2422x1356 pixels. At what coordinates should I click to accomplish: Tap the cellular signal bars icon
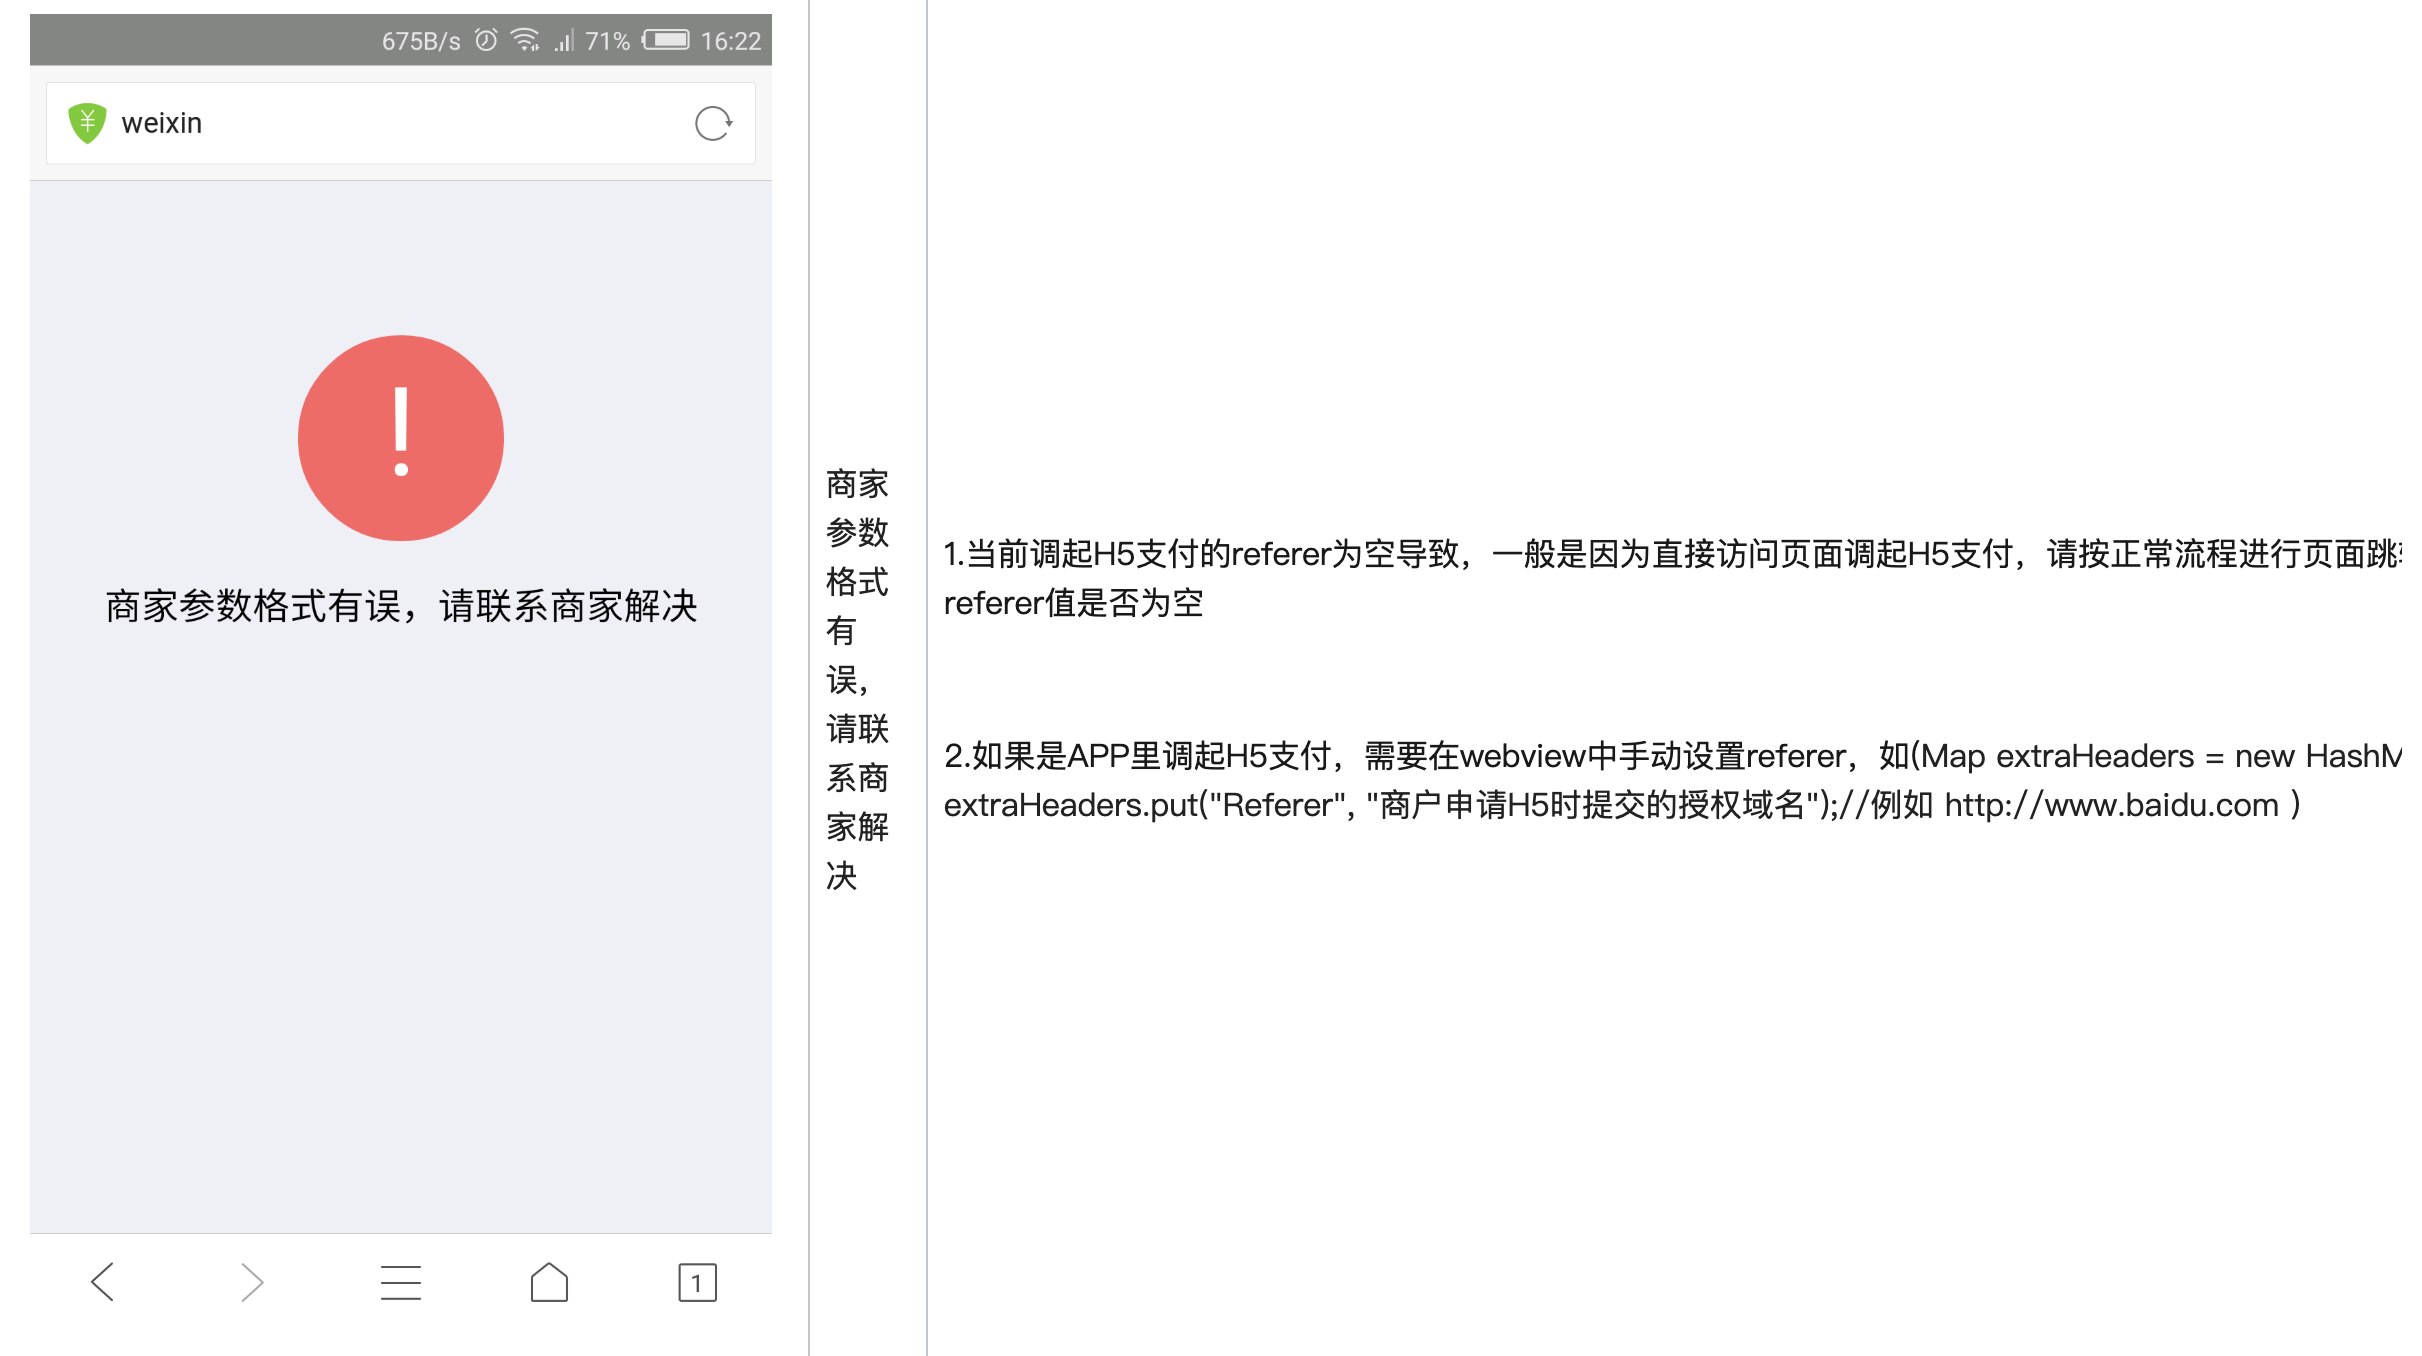(564, 41)
